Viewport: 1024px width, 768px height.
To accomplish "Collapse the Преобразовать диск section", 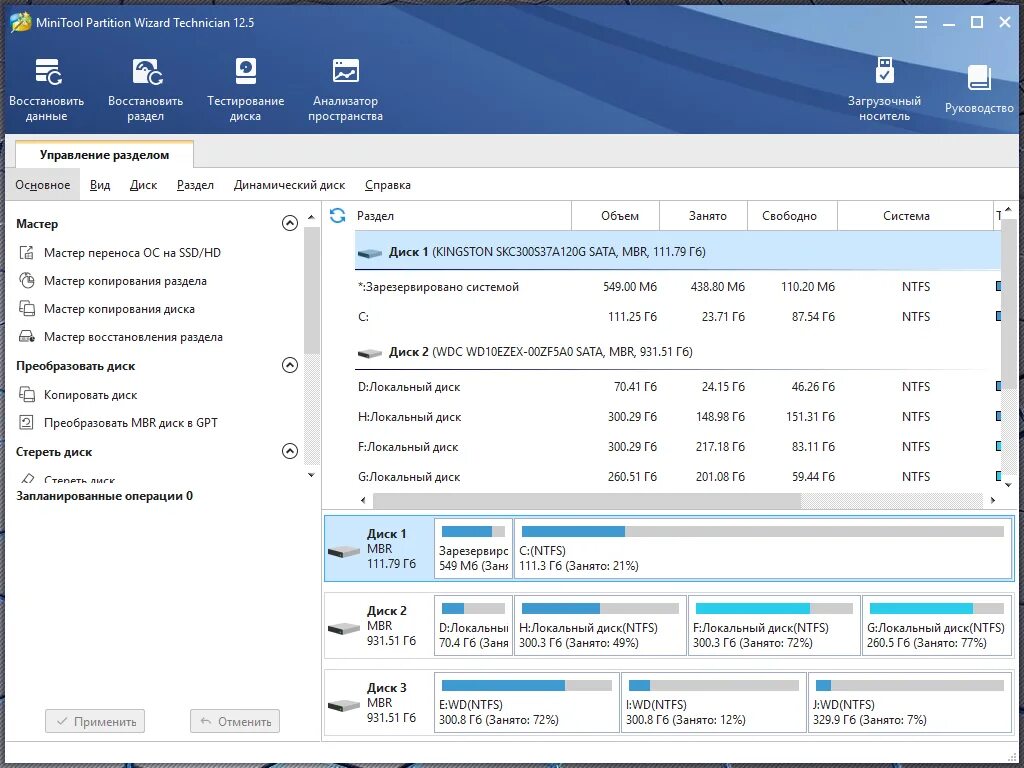I will pos(290,365).
